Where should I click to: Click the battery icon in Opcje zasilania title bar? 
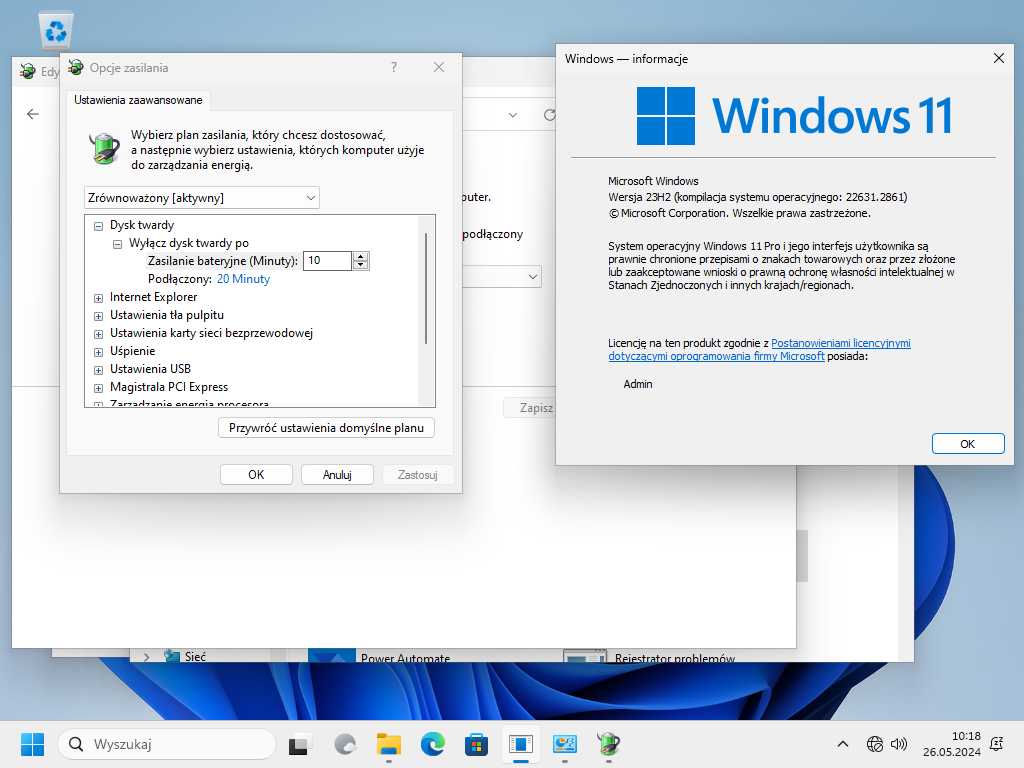pos(76,67)
